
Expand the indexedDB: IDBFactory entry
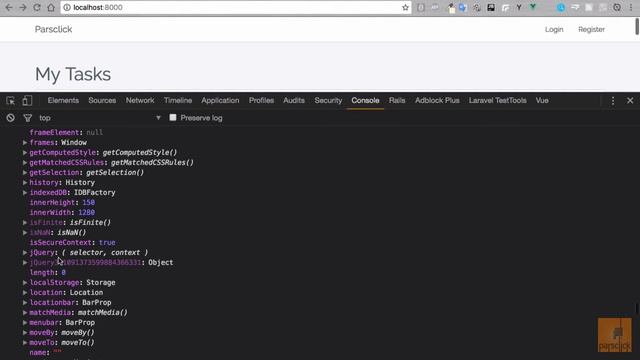[25, 192]
